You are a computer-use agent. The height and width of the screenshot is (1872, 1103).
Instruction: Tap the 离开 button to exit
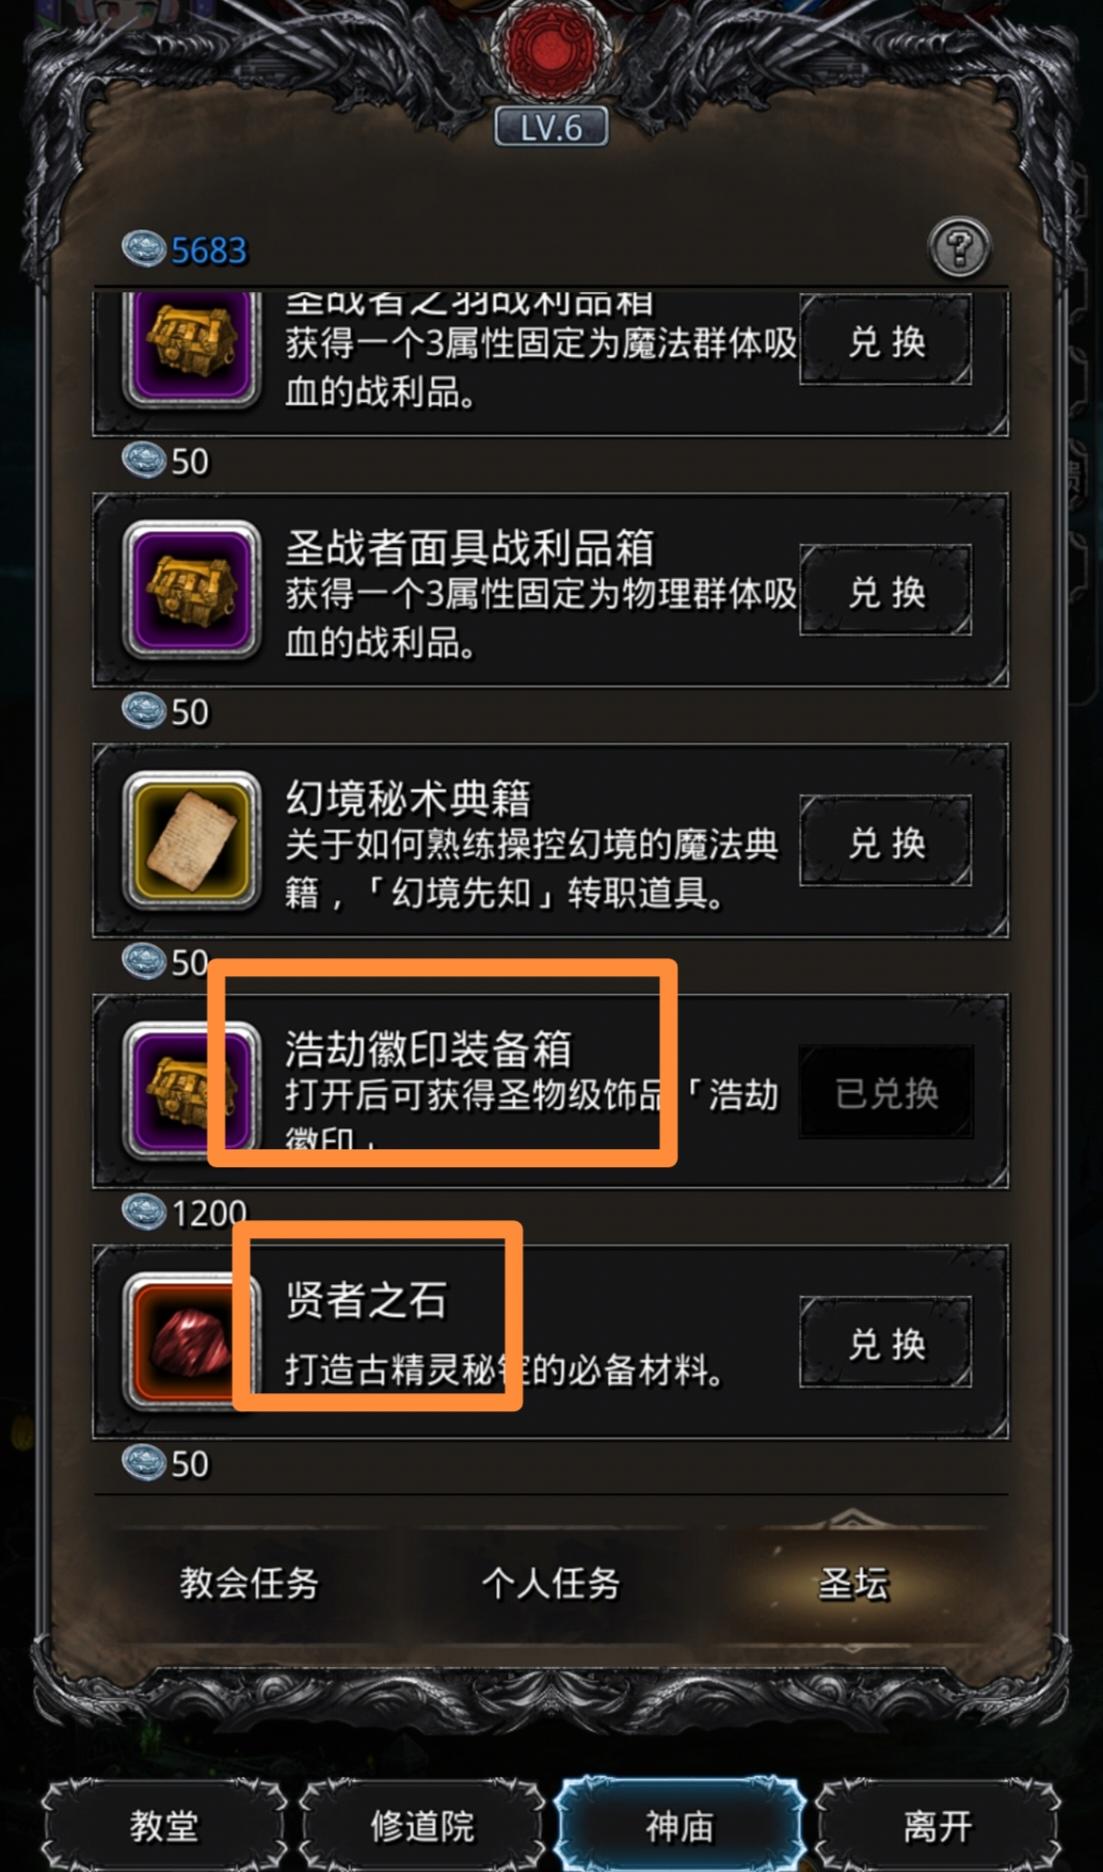[x=937, y=1825]
